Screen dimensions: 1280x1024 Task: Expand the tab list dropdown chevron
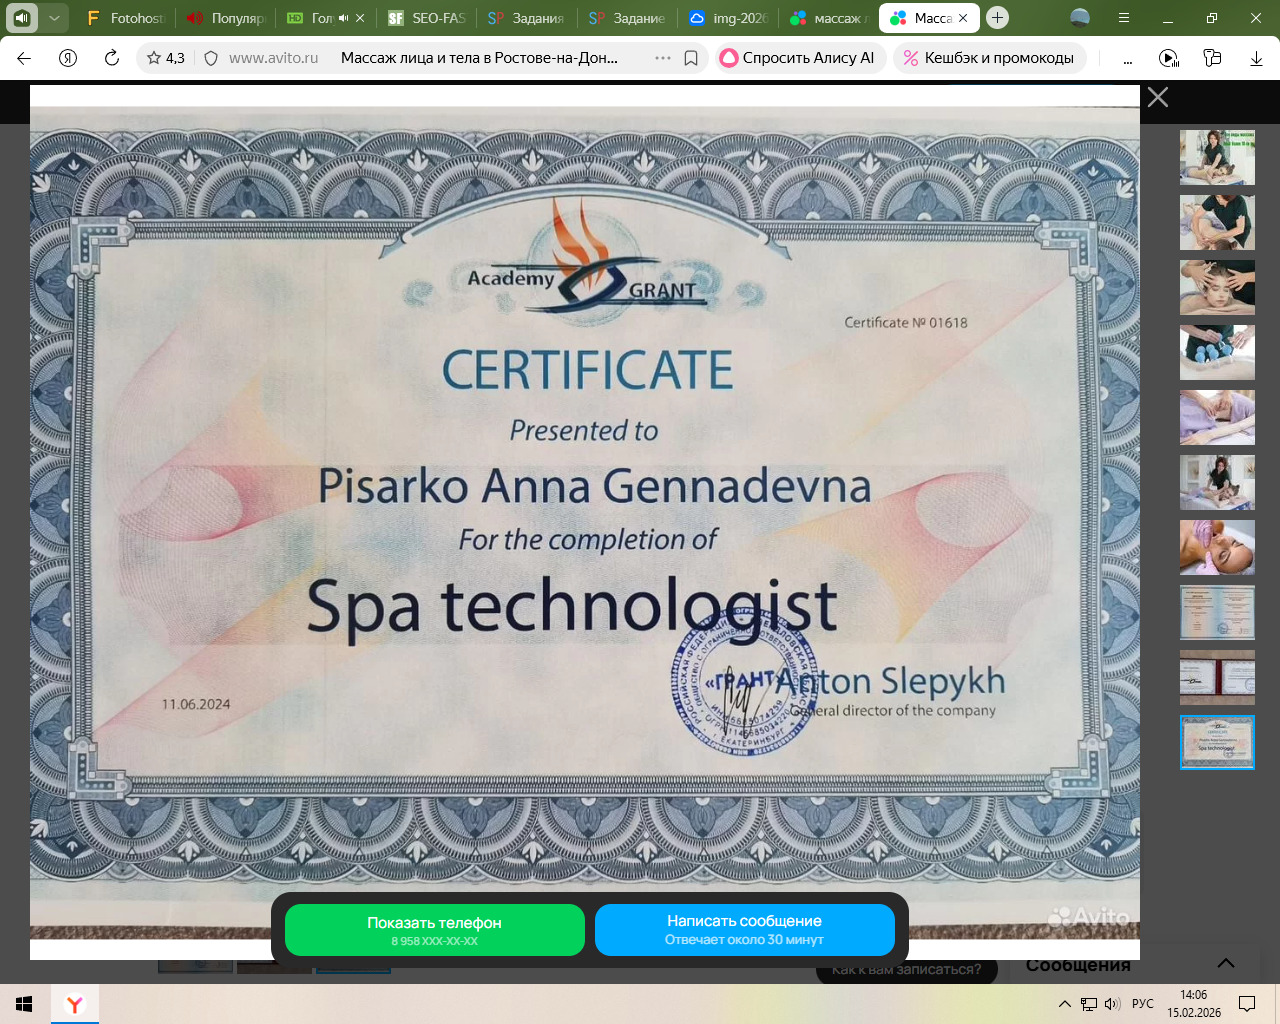tap(54, 18)
